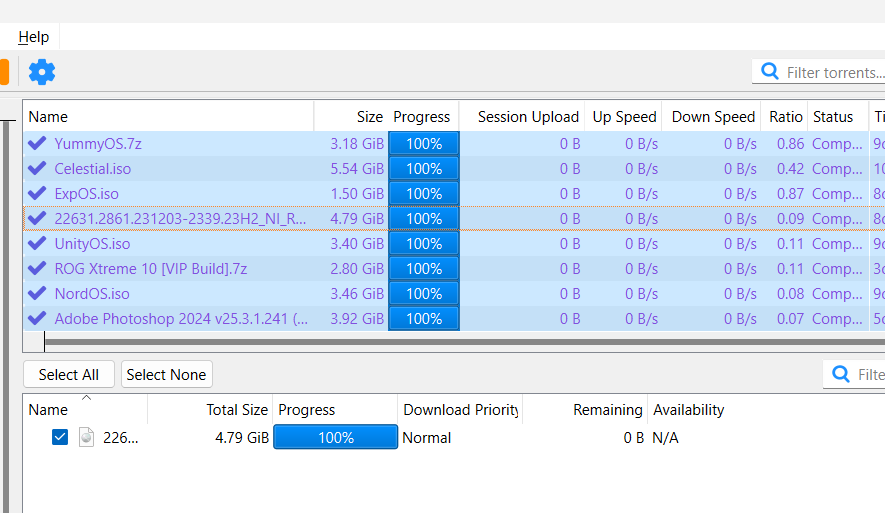The height and width of the screenshot is (513, 885).
Task: Click the NordOS.iso 100% progress bar
Action: 424,293
